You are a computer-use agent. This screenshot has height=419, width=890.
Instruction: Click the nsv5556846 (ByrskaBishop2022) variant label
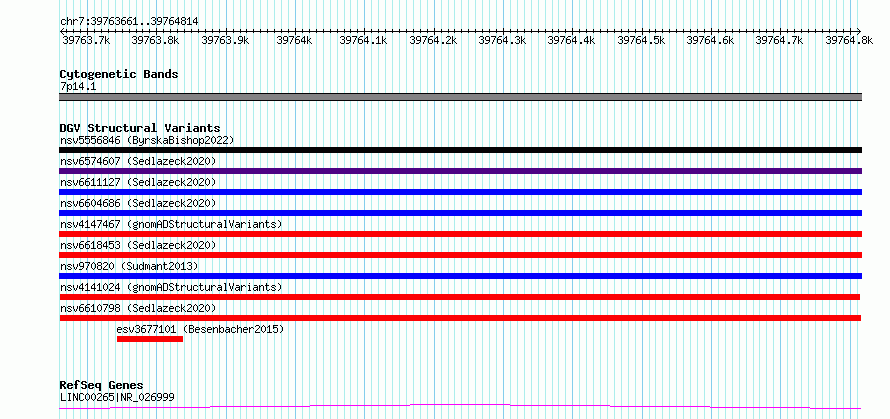click(x=147, y=140)
